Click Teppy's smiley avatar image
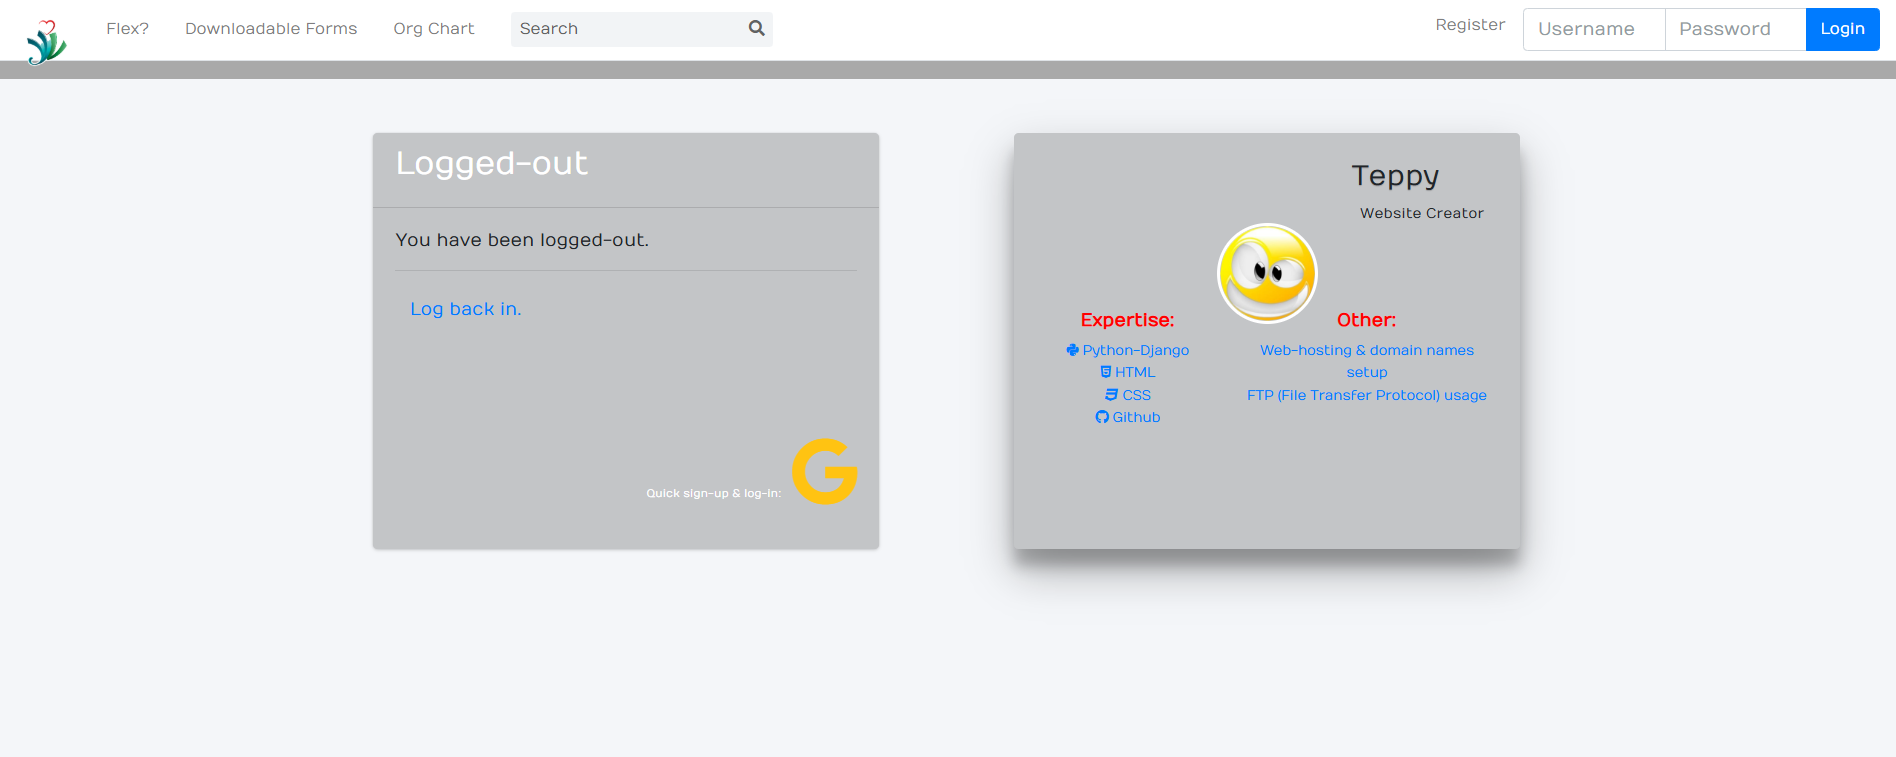The height and width of the screenshot is (757, 1896). pos(1267,273)
